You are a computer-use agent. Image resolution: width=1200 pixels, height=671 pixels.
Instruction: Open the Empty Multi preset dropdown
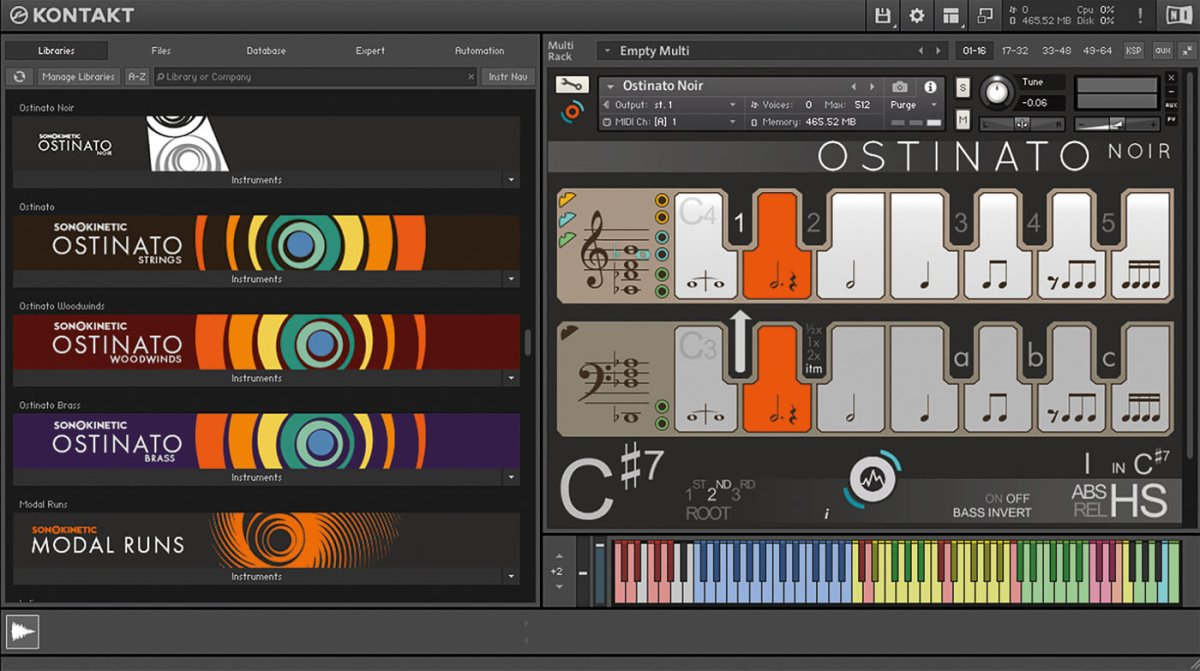tap(606, 51)
